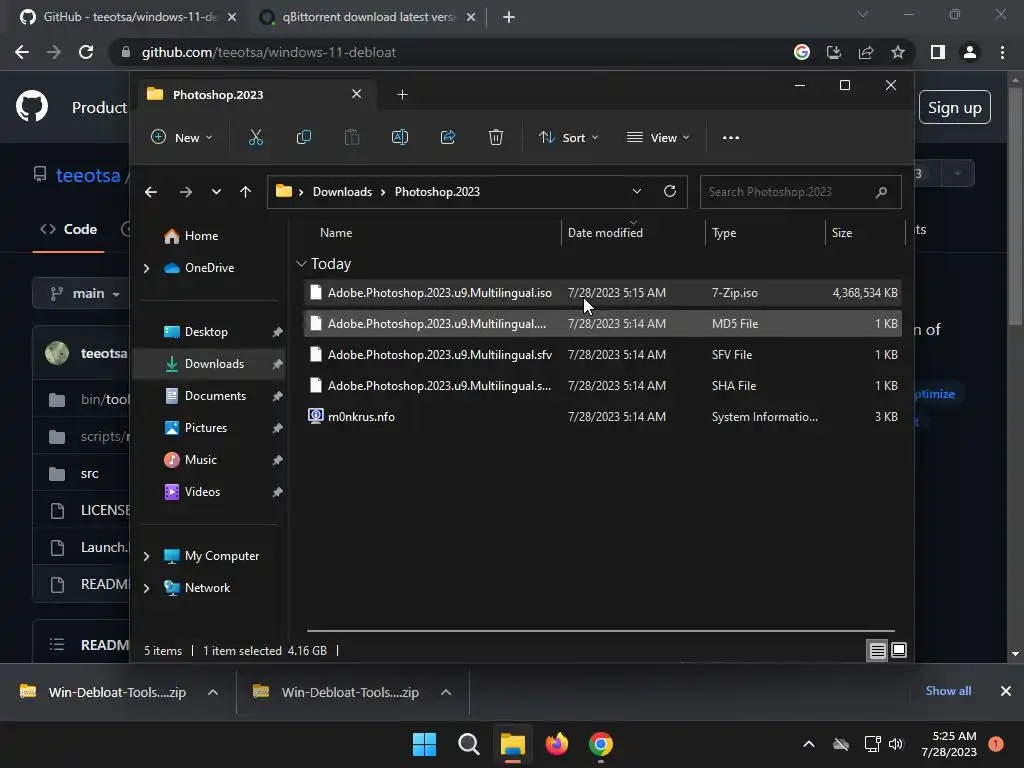1024x768 pixels.
Task: Select the Code tab on GitHub
Action: (x=69, y=229)
